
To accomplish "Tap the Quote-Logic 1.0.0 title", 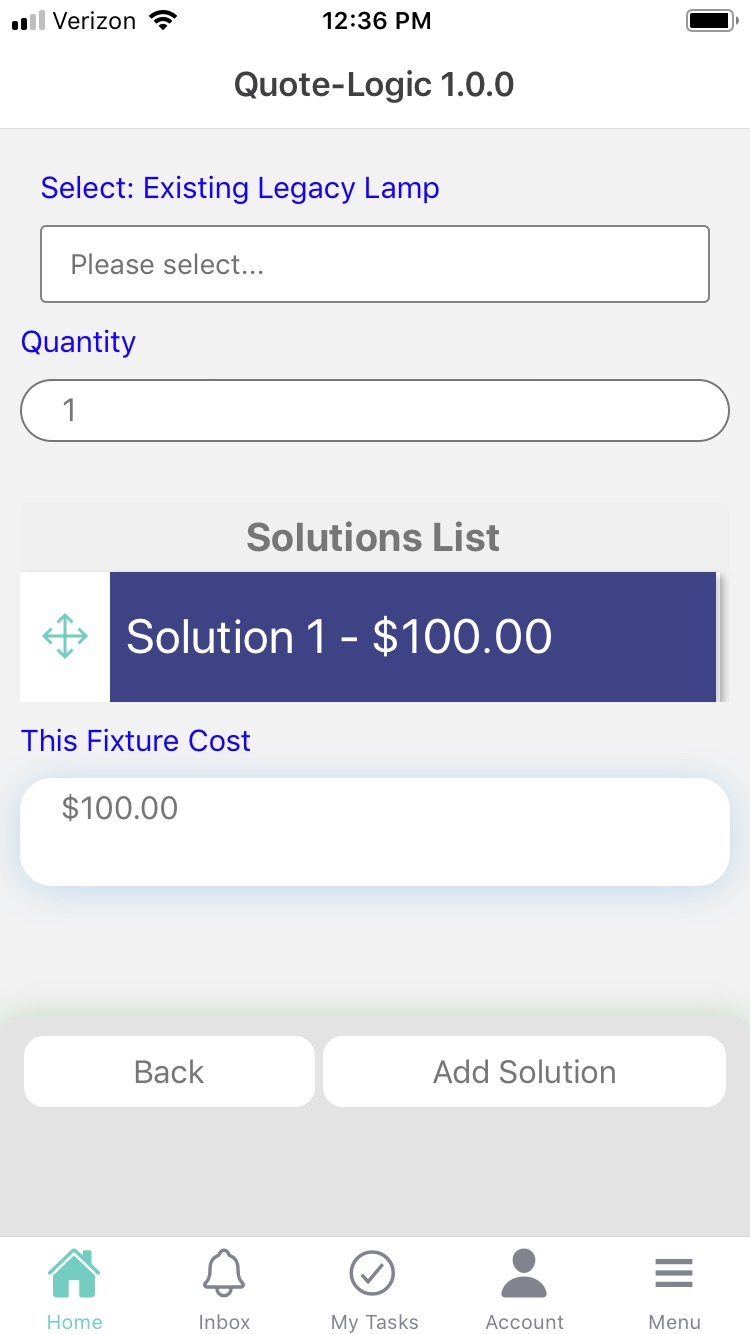I will [x=374, y=85].
